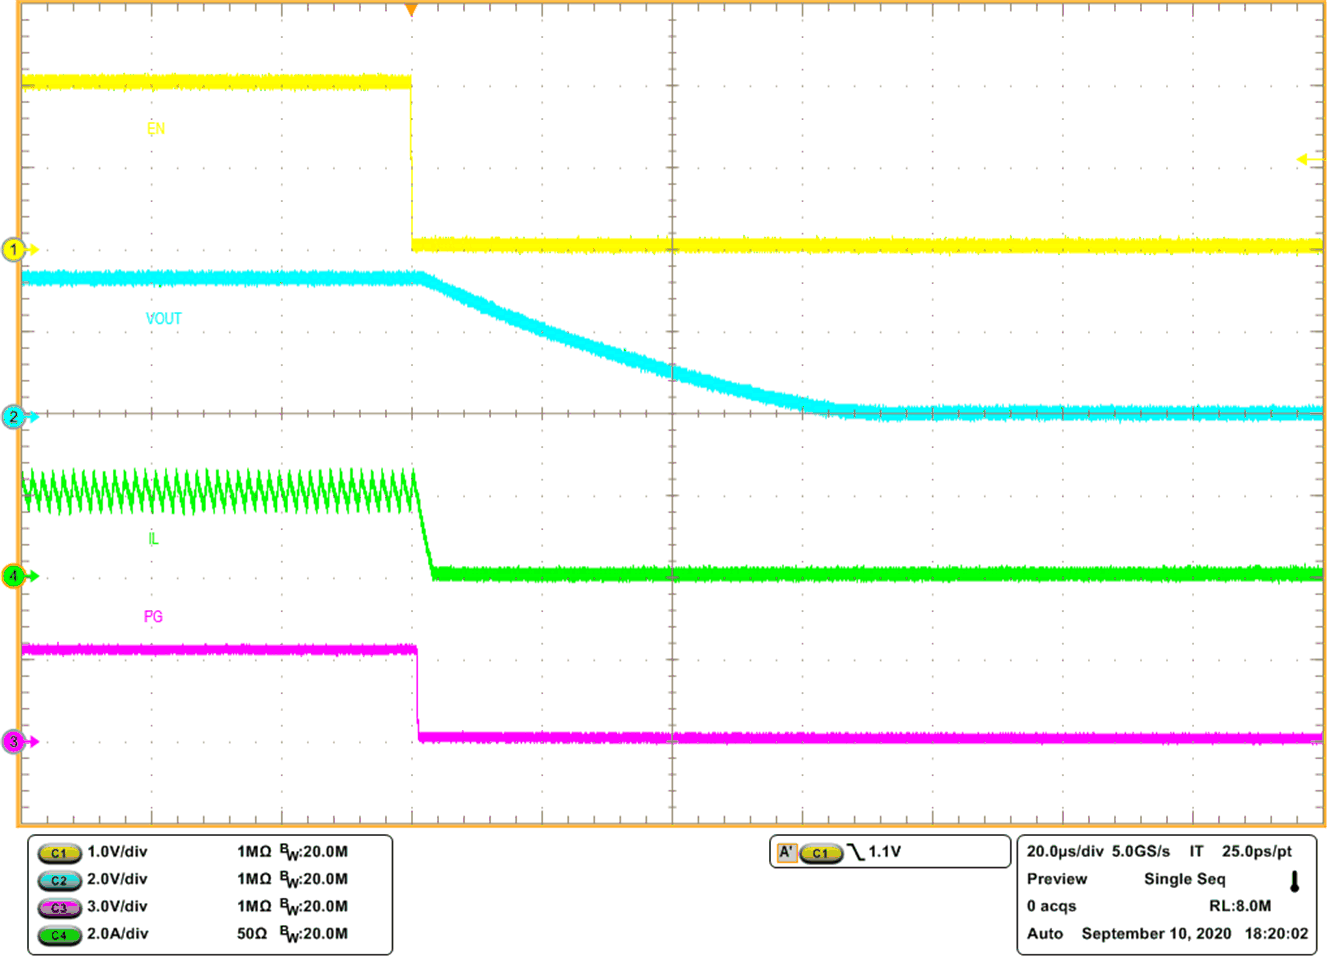Select the C4 channel badge
Screen dimensions: 1333x958
click(x=58, y=934)
